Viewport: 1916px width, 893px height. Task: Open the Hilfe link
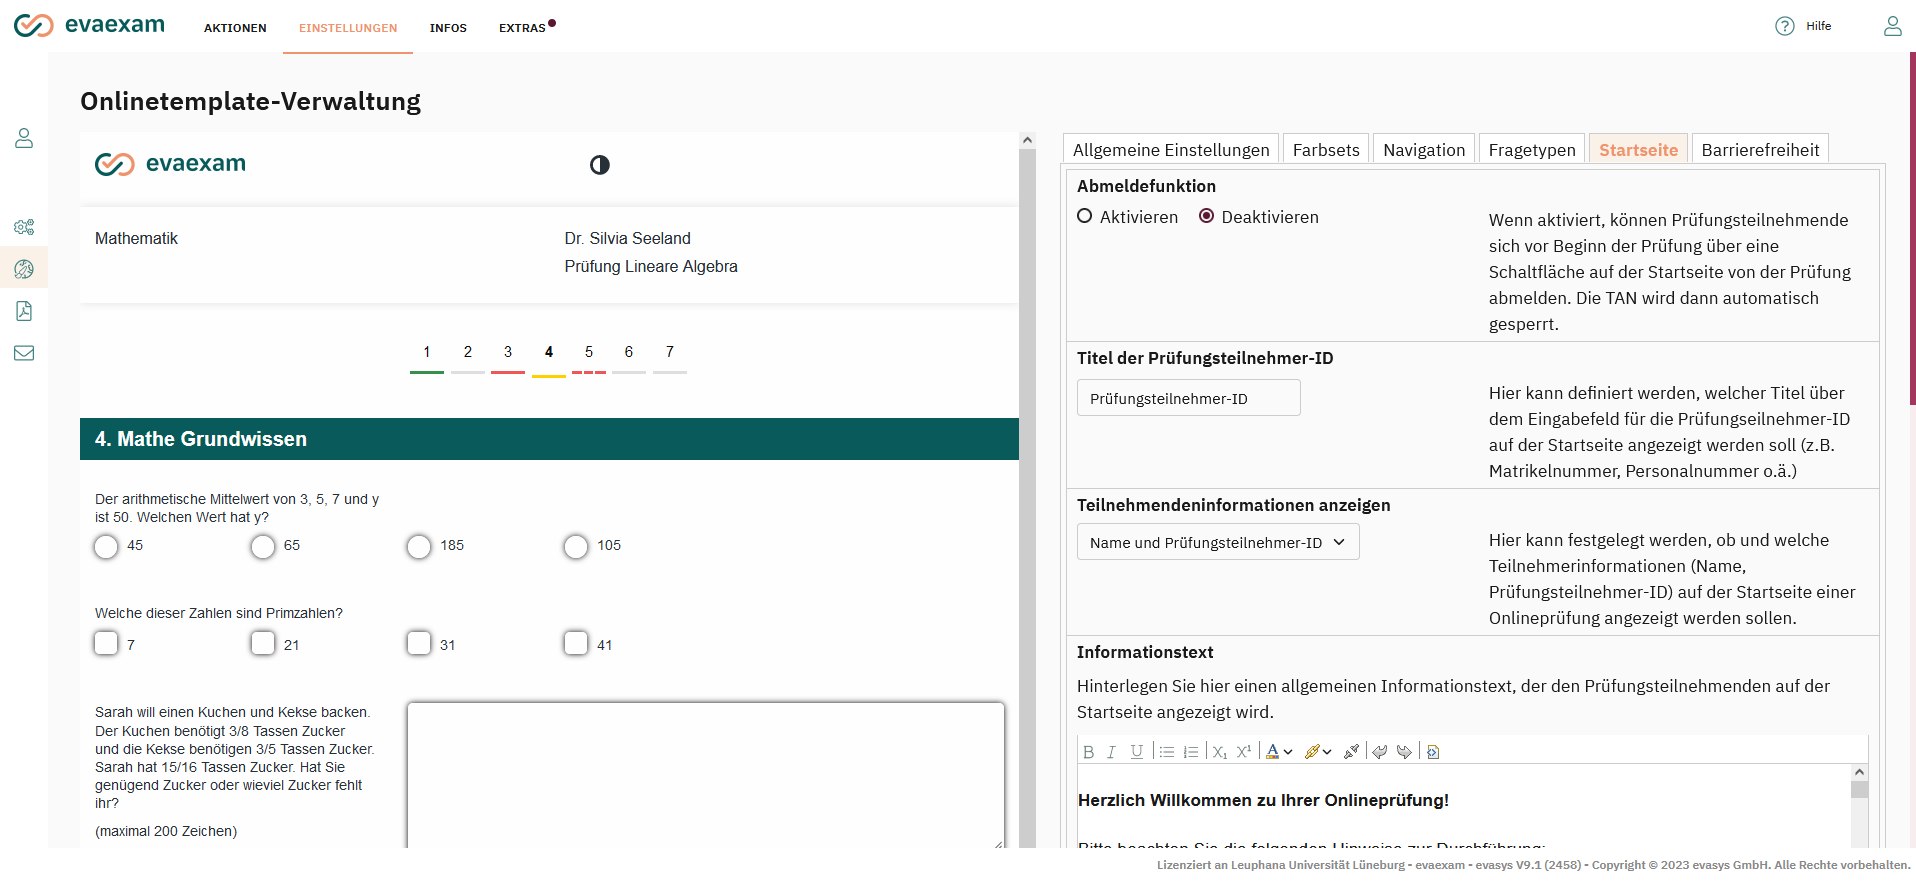pos(1817,26)
